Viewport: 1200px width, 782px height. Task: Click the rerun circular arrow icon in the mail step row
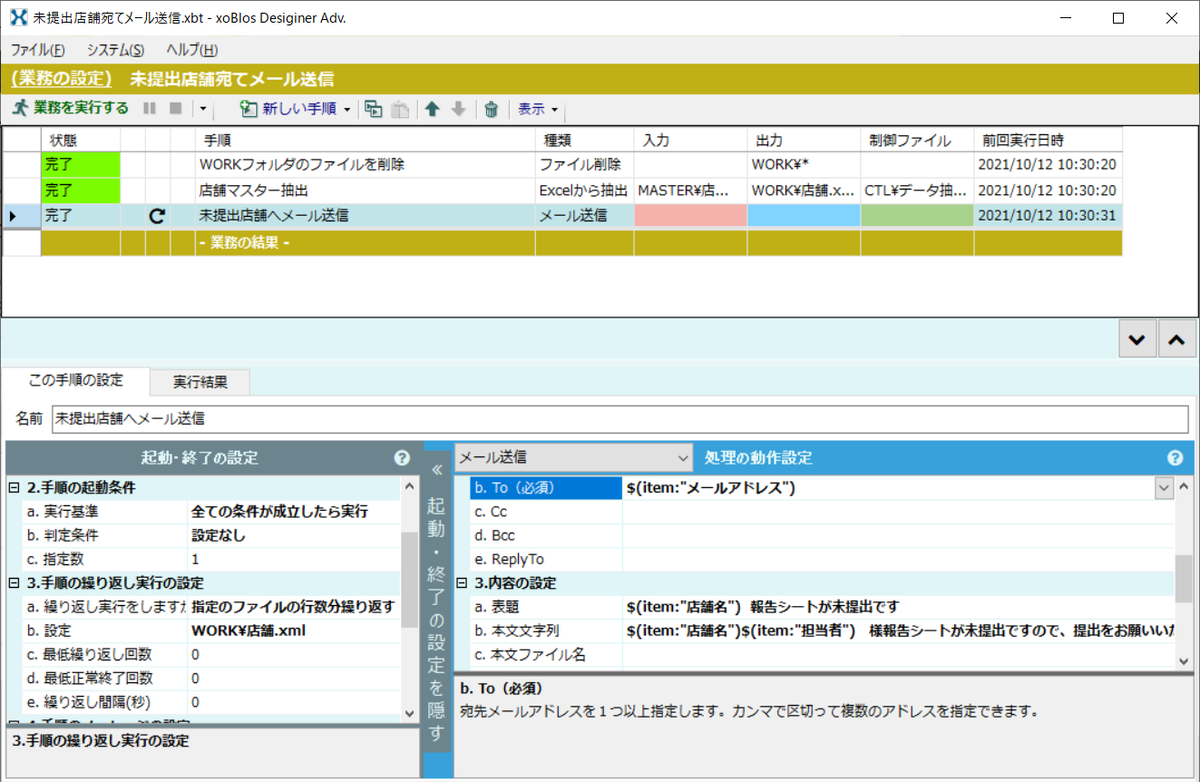tap(157, 215)
